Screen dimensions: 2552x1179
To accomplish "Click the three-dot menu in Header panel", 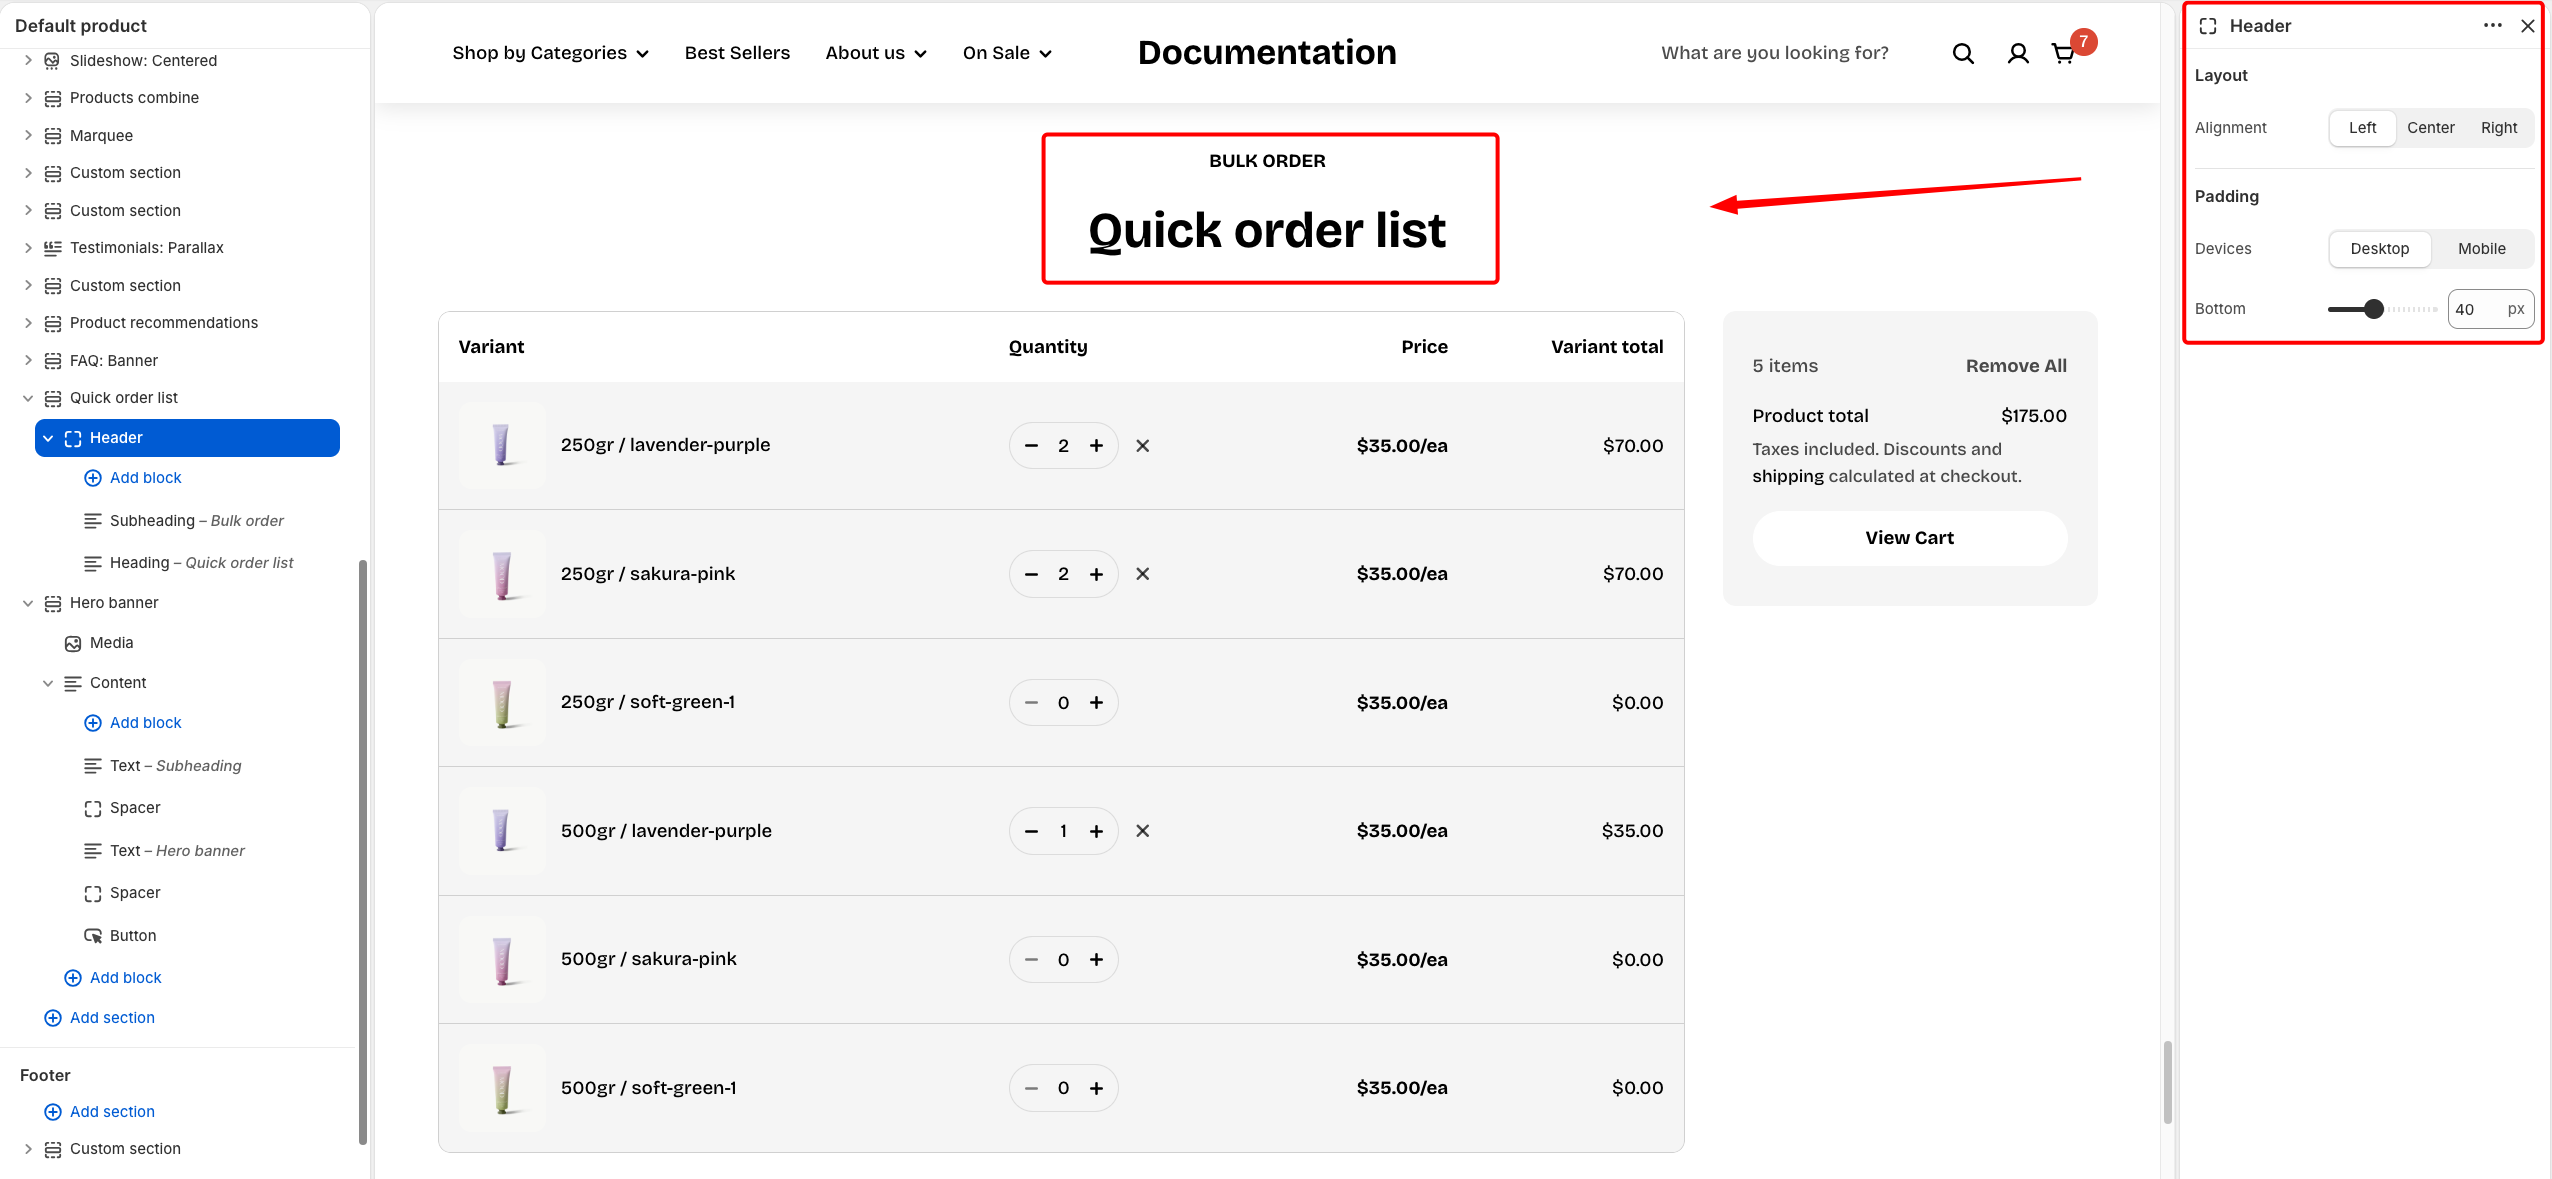I will point(2492,26).
